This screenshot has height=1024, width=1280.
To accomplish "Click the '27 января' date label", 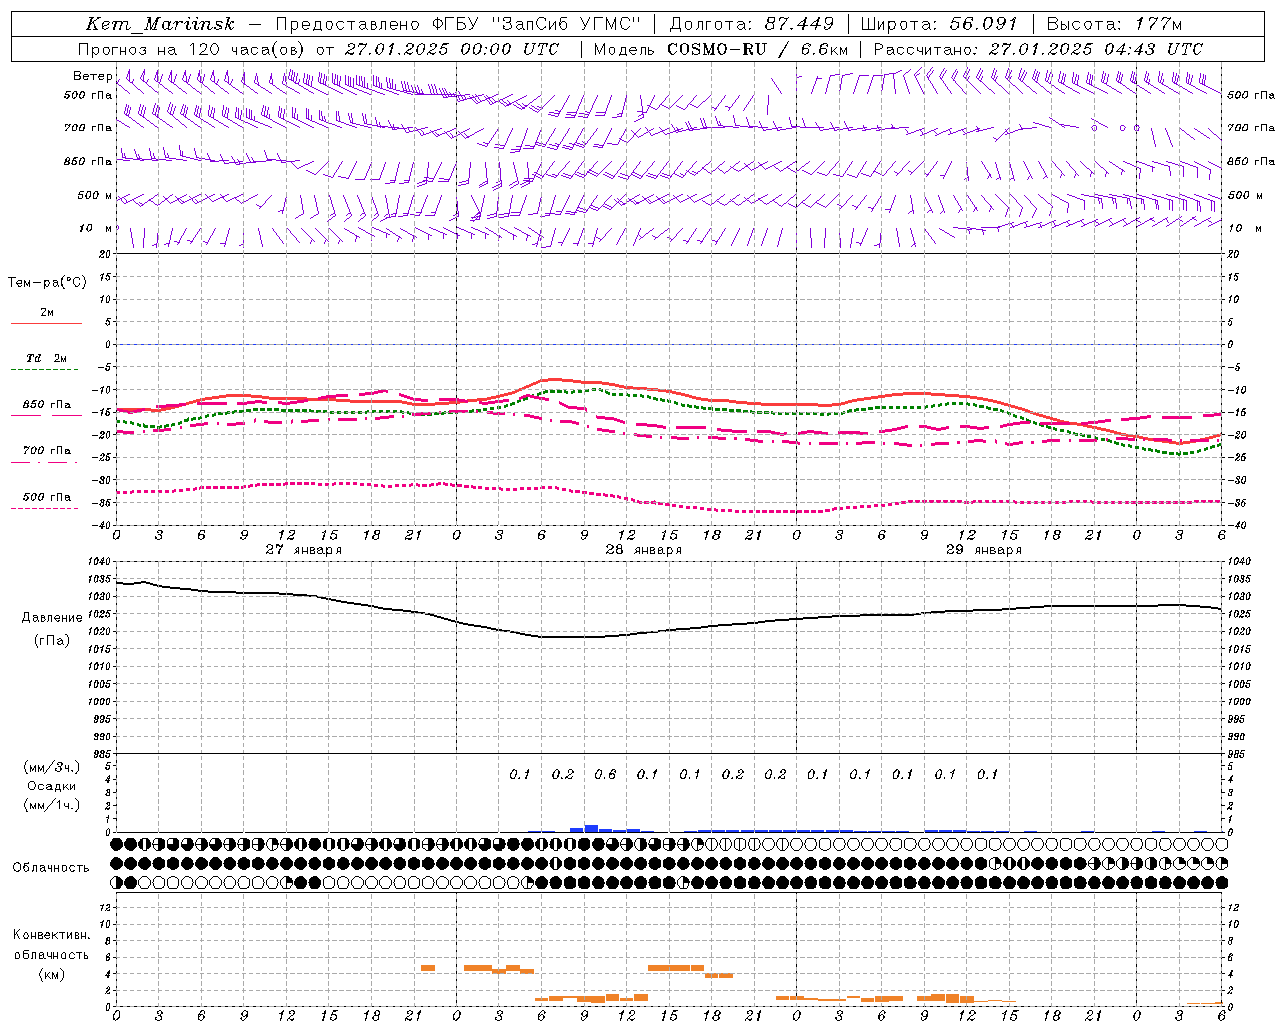I will point(304,549).
